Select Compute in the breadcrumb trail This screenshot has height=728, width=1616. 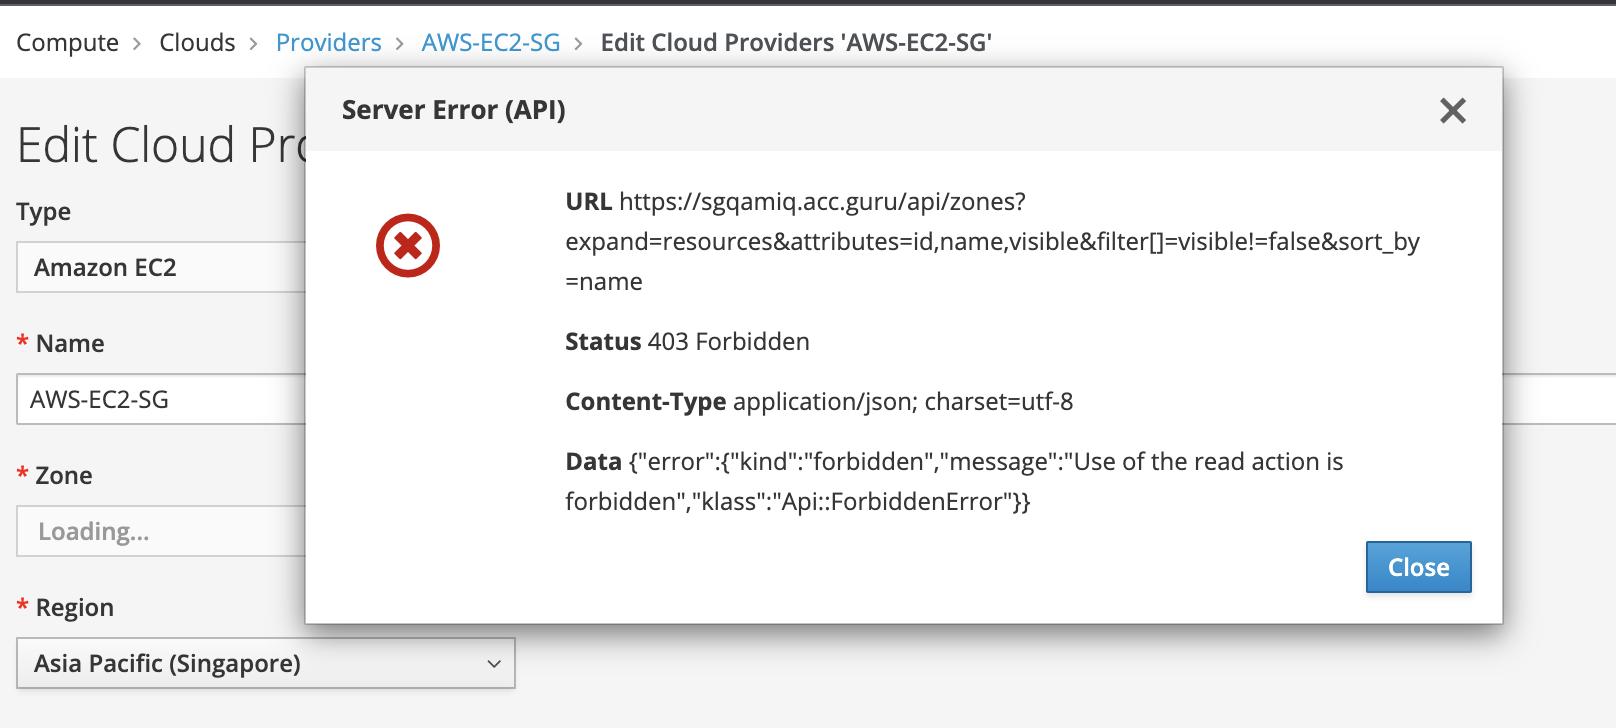67,43
